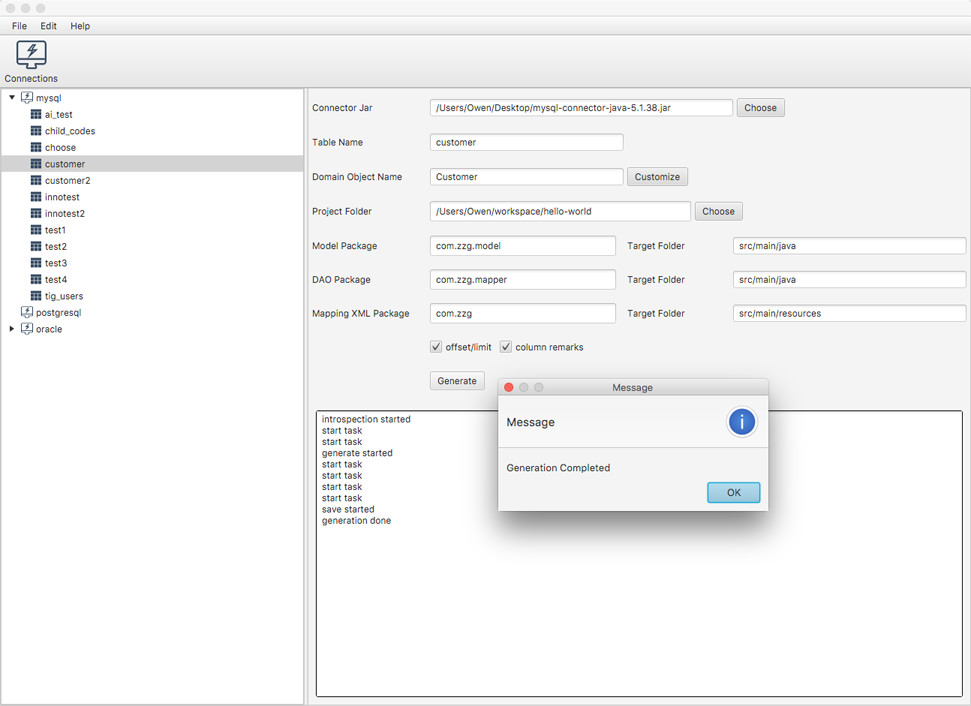This screenshot has height=706, width=971.
Task: Toggle the column remarks checkbox
Action: pos(506,347)
